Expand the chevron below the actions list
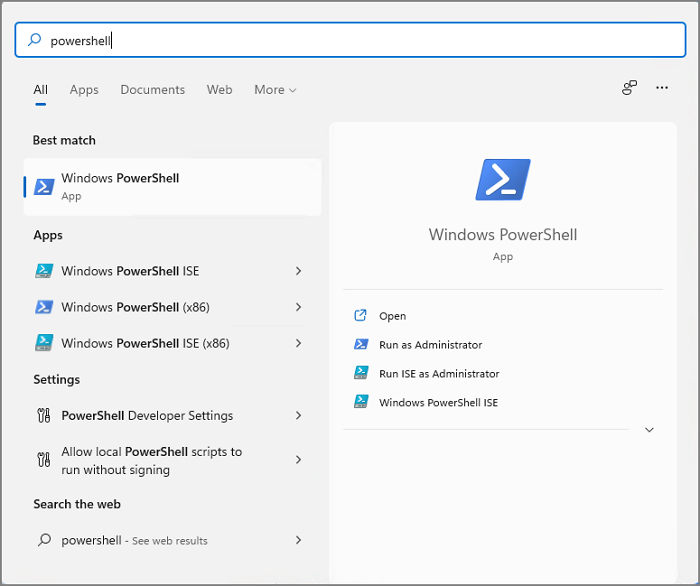Screen dimensions: 700x586 [649, 430]
